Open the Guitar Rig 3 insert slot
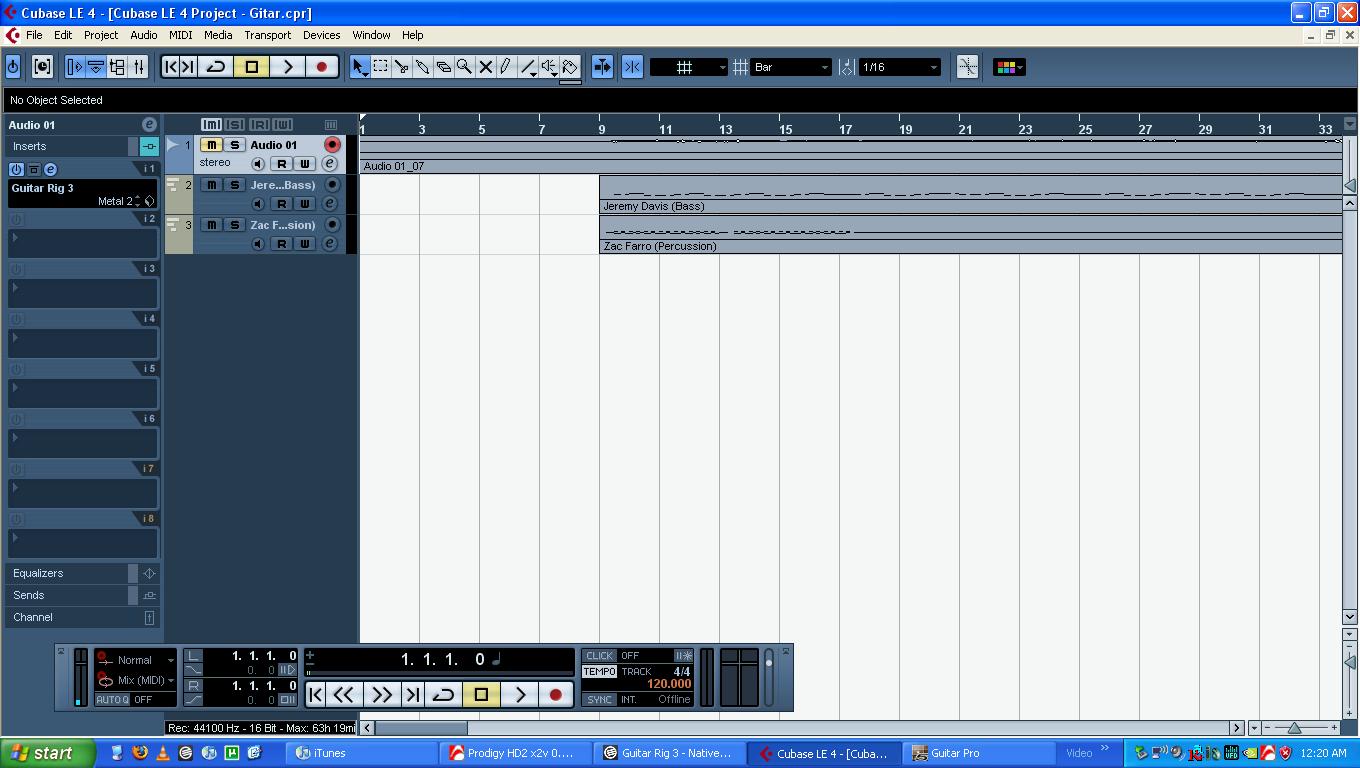The image size is (1360, 768). click(83, 194)
